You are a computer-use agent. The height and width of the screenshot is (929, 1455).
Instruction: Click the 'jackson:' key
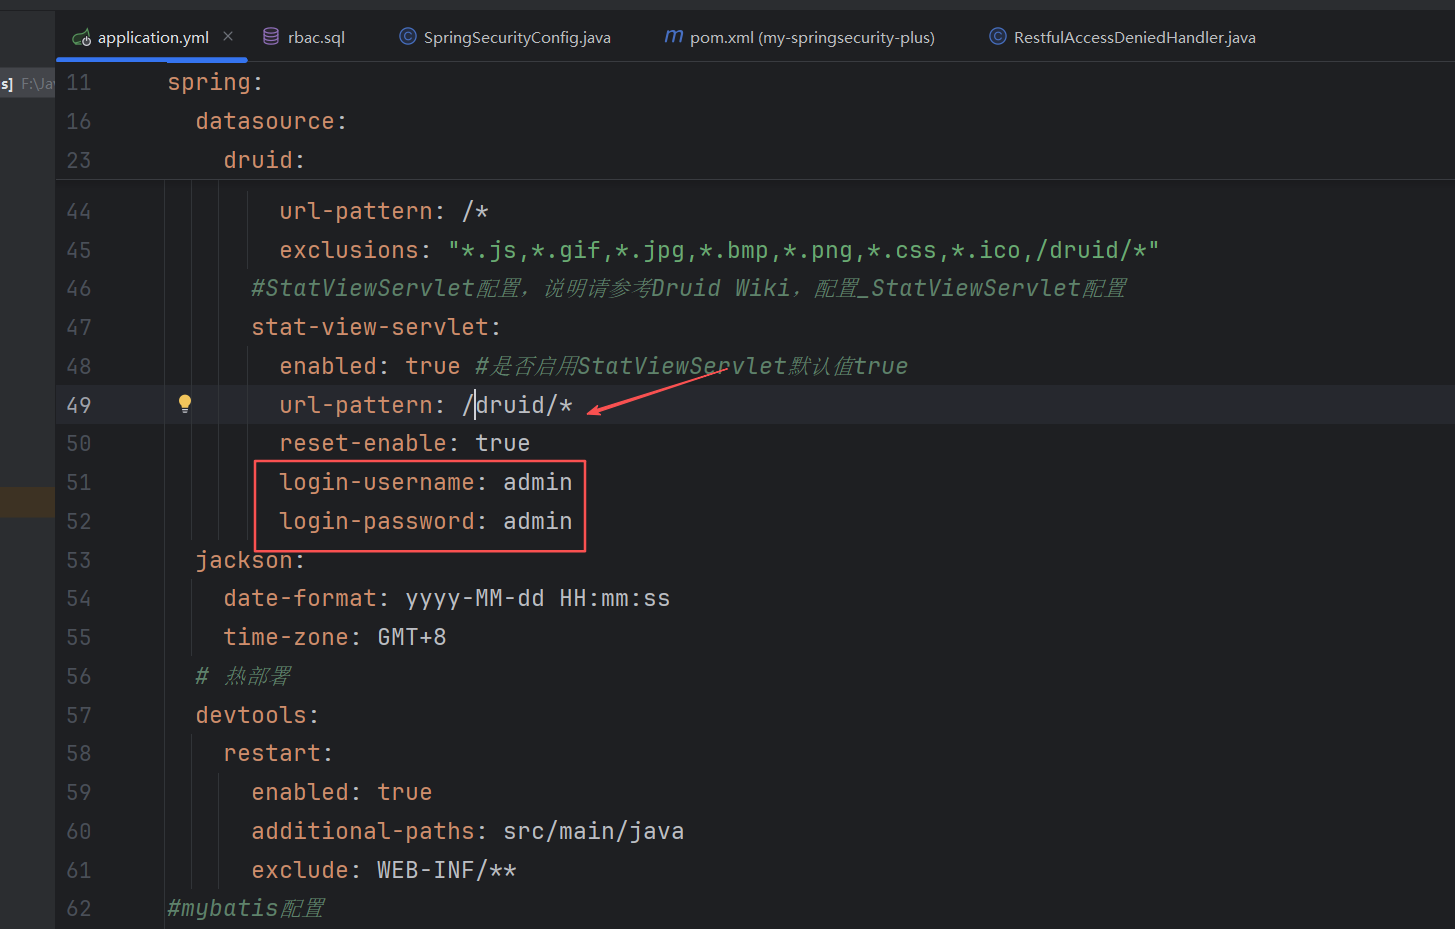(x=250, y=560)
